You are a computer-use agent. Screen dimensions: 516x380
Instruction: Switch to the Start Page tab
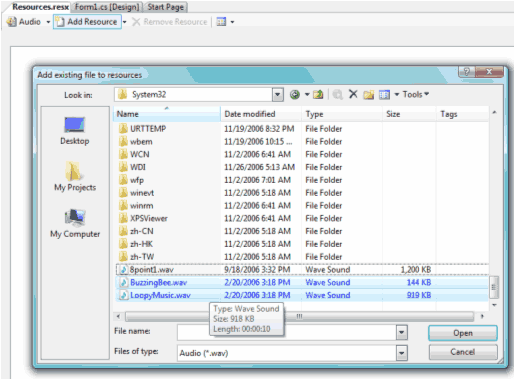click(x=166, y=7)
